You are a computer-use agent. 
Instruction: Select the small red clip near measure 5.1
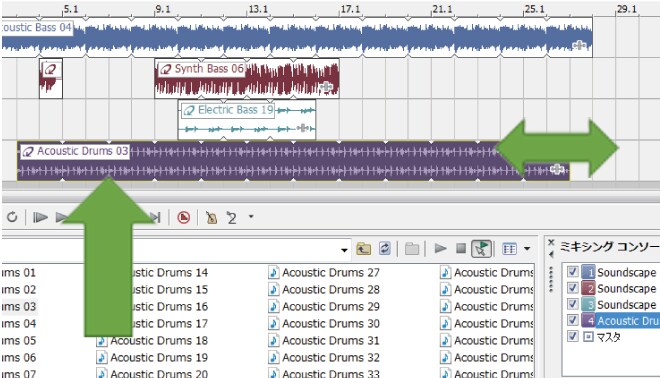(51, 79)
